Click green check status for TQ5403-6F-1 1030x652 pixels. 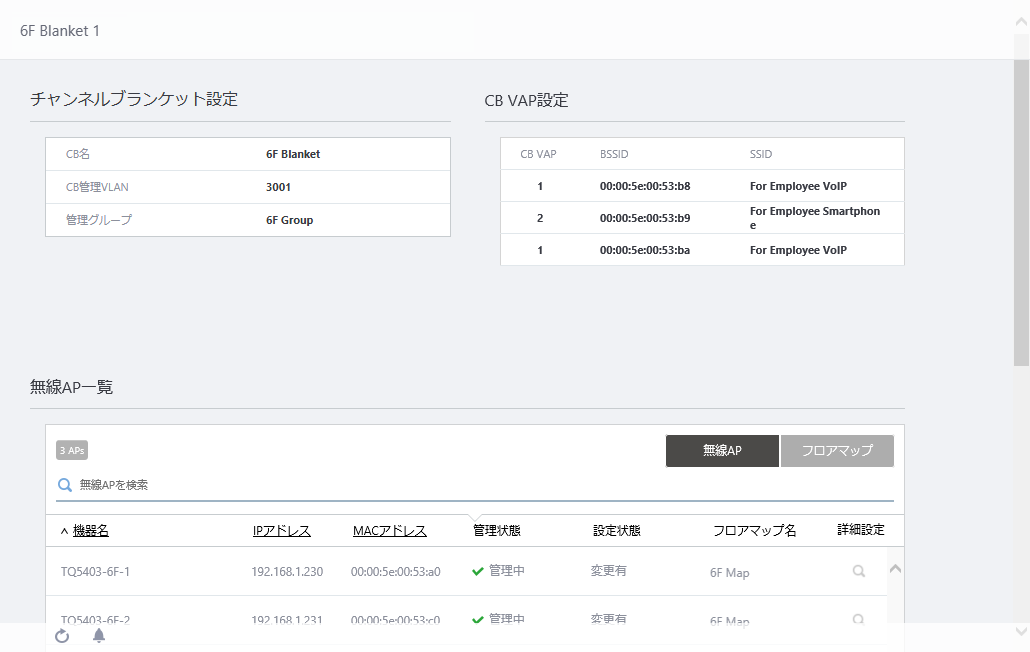tap(478, 571)
